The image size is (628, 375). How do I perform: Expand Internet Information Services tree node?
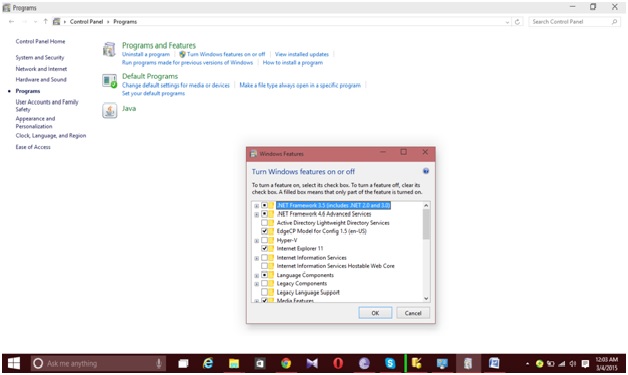[256, 258]
